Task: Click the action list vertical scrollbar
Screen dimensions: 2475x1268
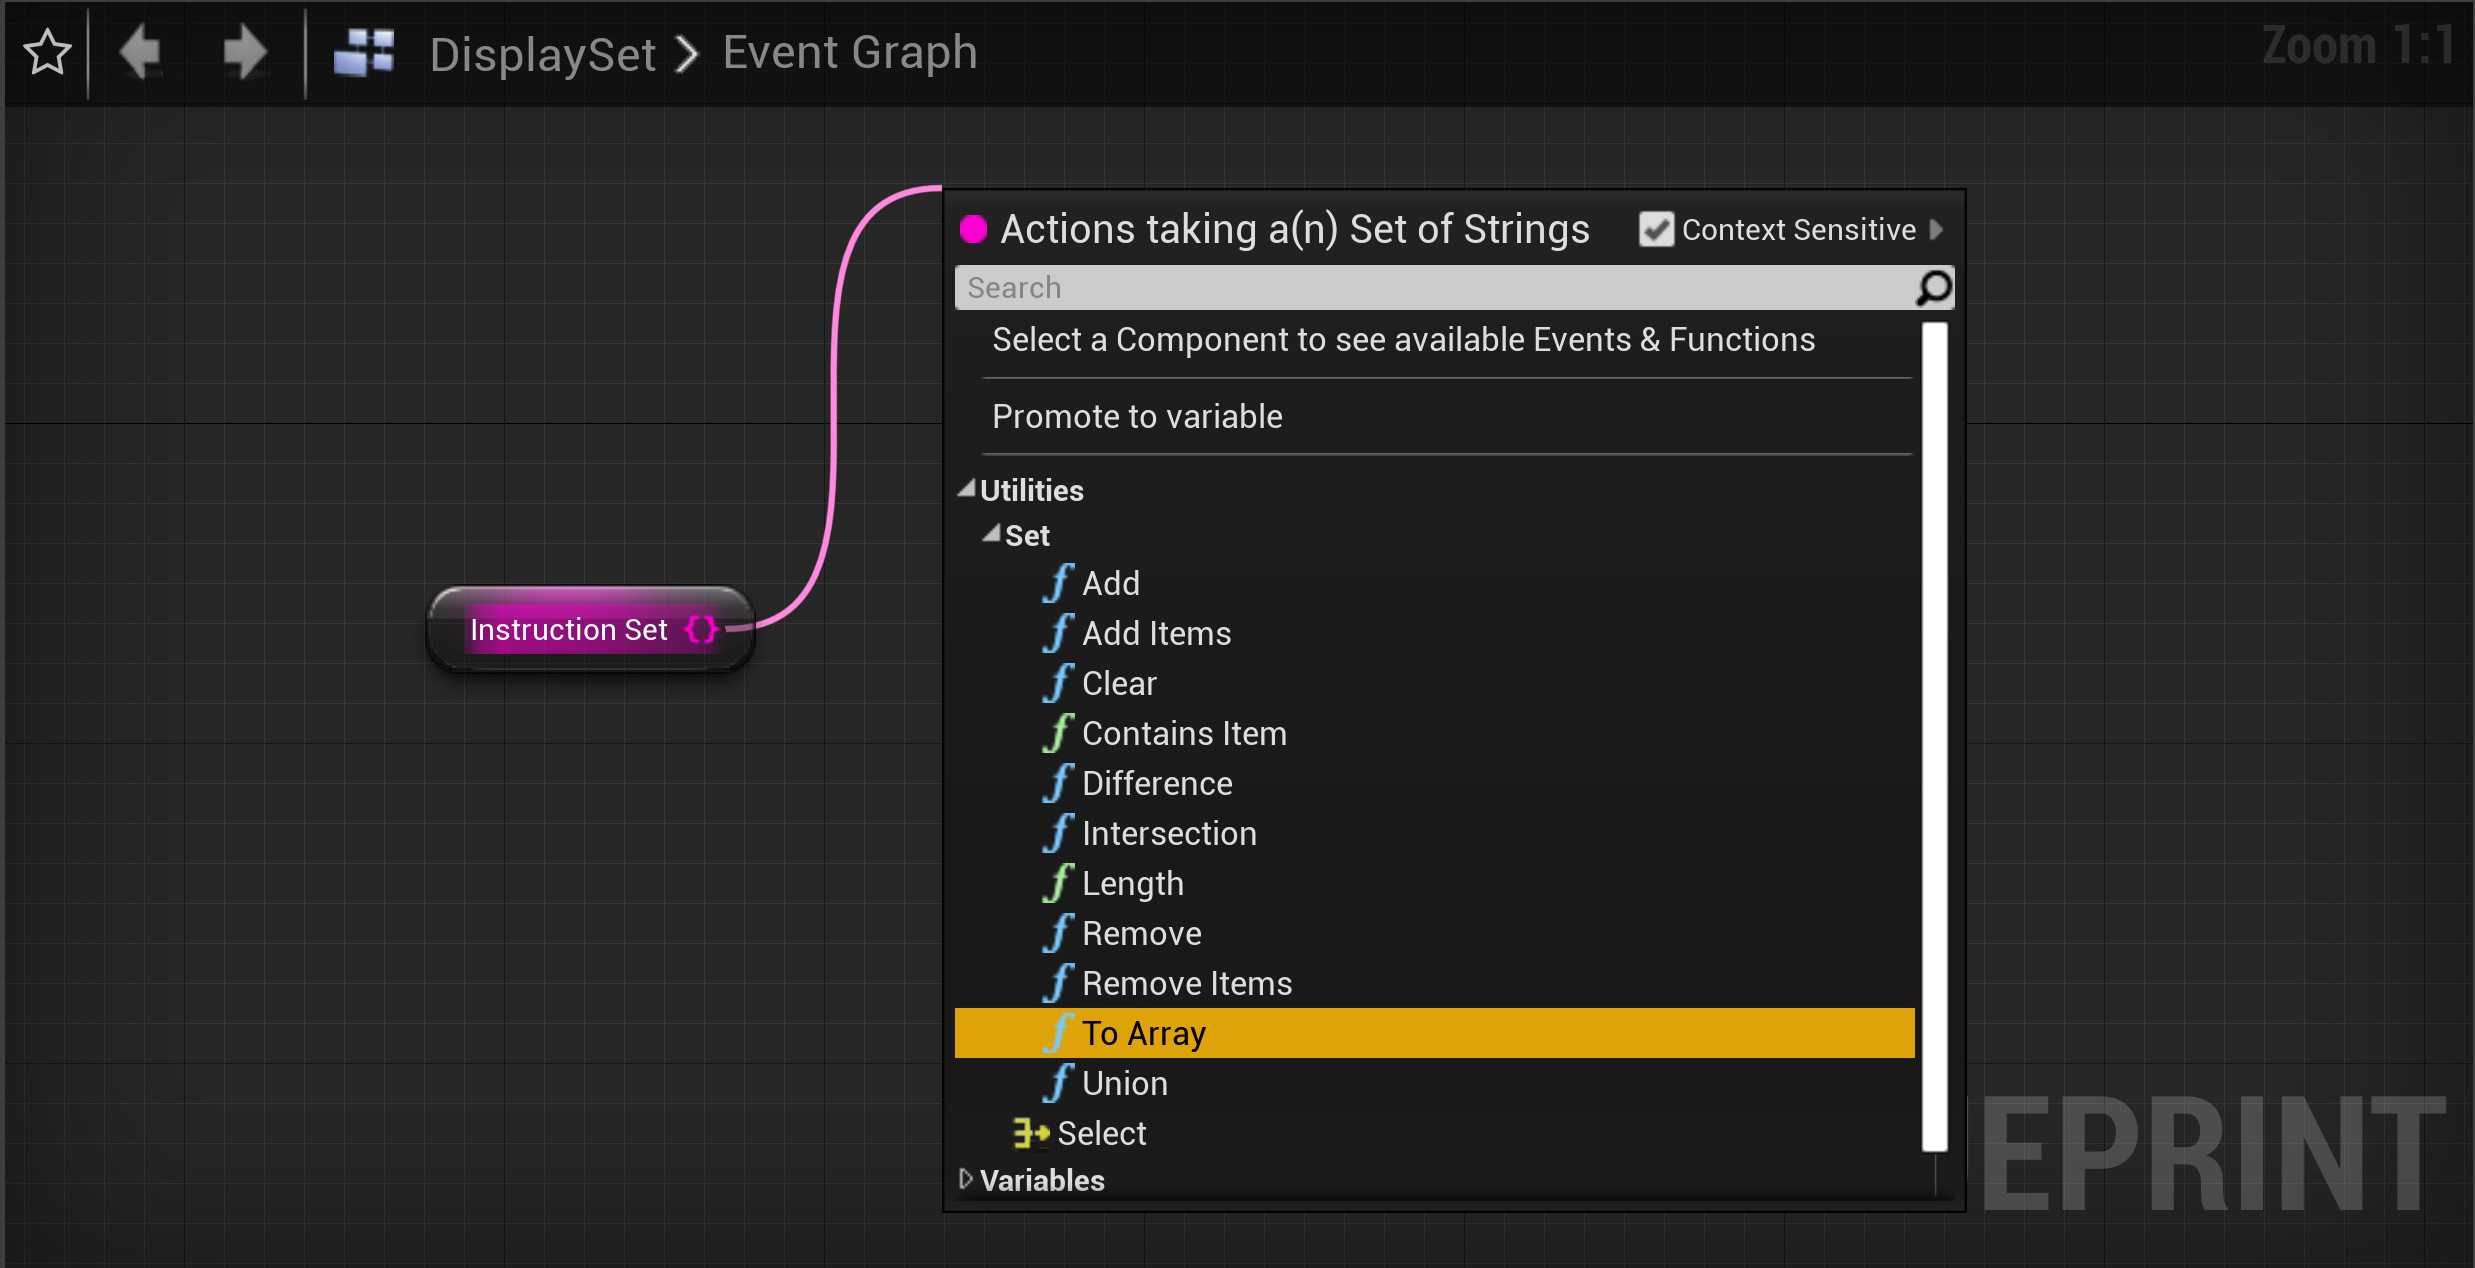Action: 1934,735
